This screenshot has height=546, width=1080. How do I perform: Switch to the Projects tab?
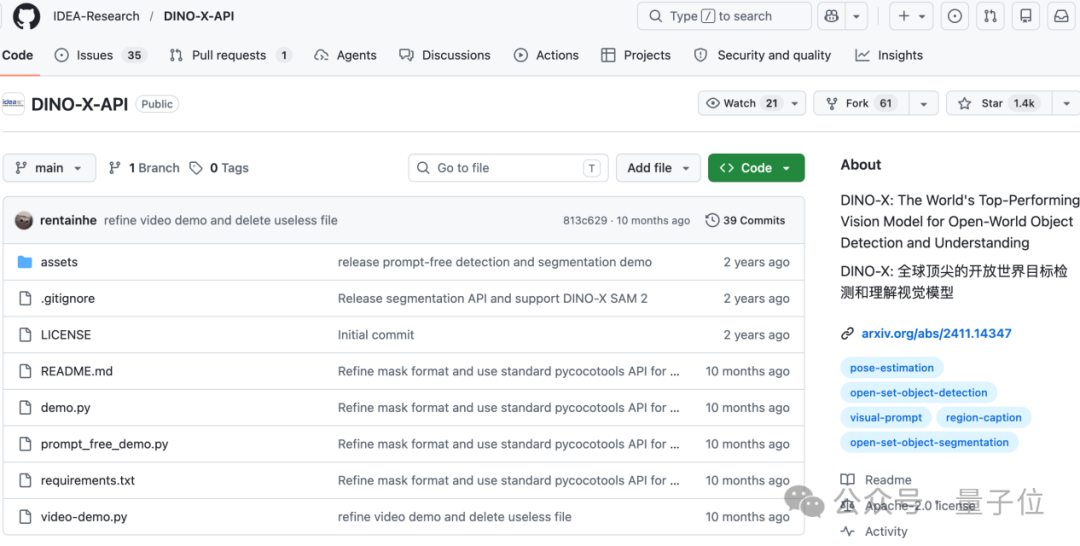636,55
